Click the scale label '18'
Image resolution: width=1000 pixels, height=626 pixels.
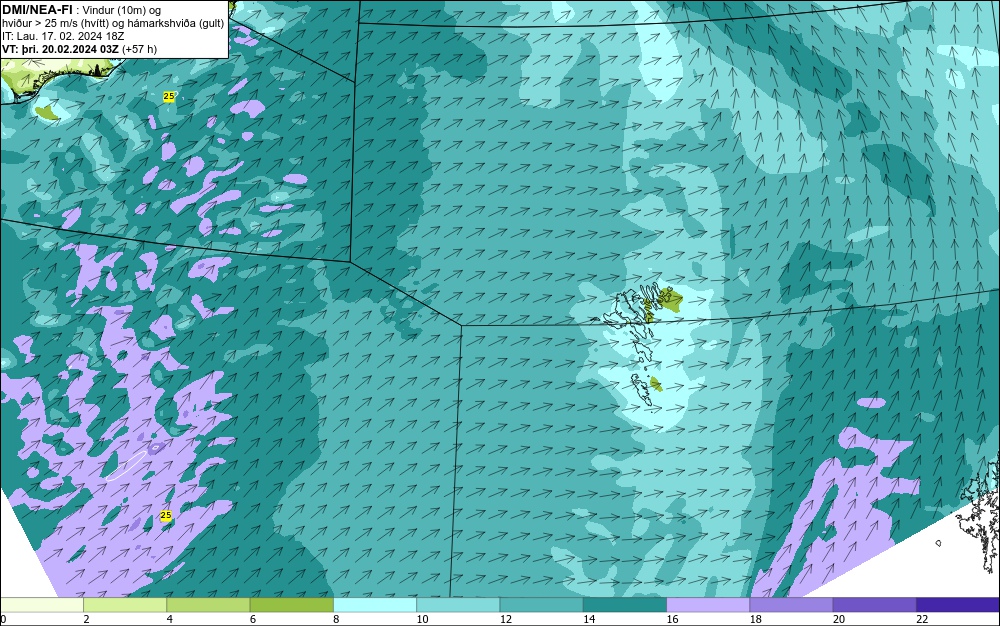756,619
